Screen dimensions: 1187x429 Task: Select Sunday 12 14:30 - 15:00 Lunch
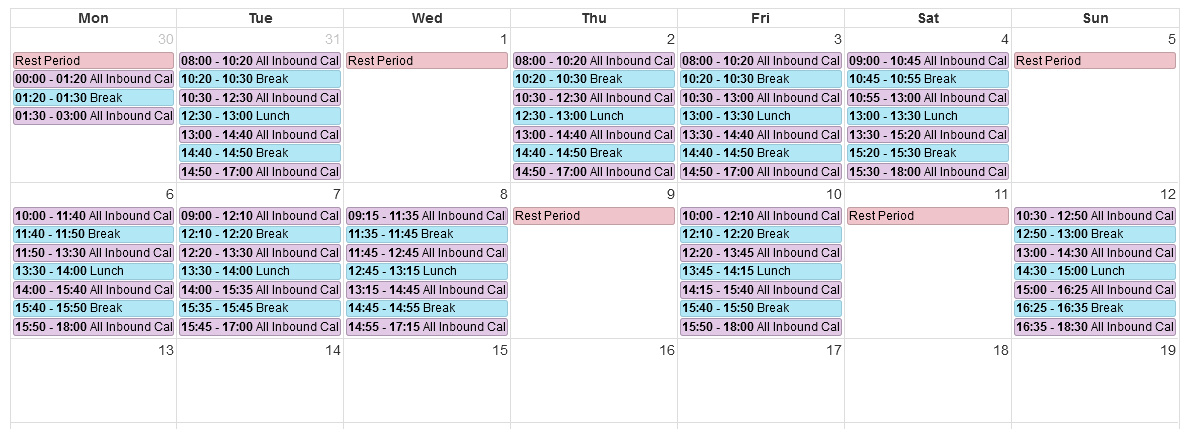click(x=1095, y=271)
